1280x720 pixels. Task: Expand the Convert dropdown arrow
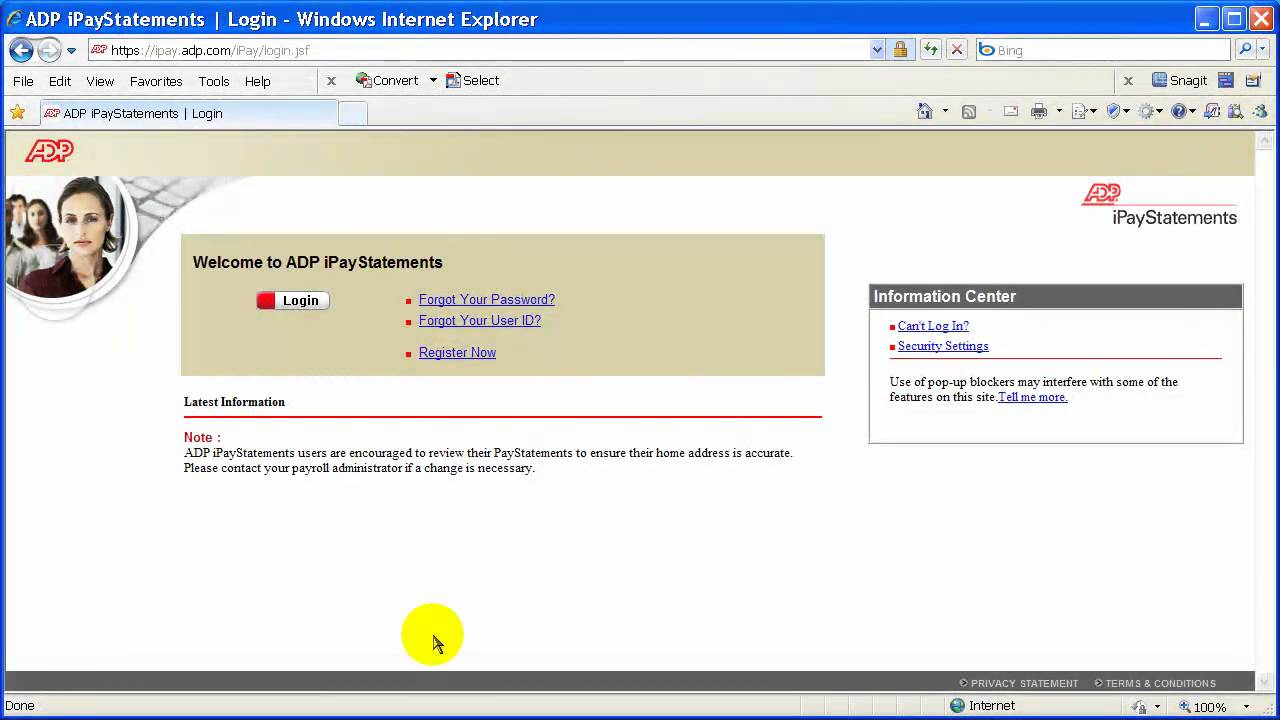coord(433,80)
